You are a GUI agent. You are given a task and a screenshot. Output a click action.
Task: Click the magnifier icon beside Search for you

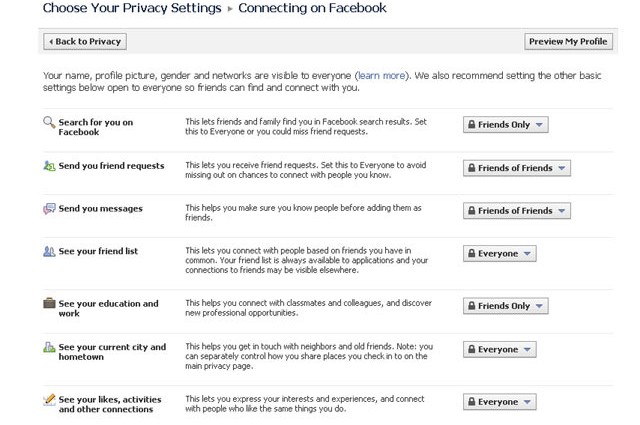click(x=49, y=123)
